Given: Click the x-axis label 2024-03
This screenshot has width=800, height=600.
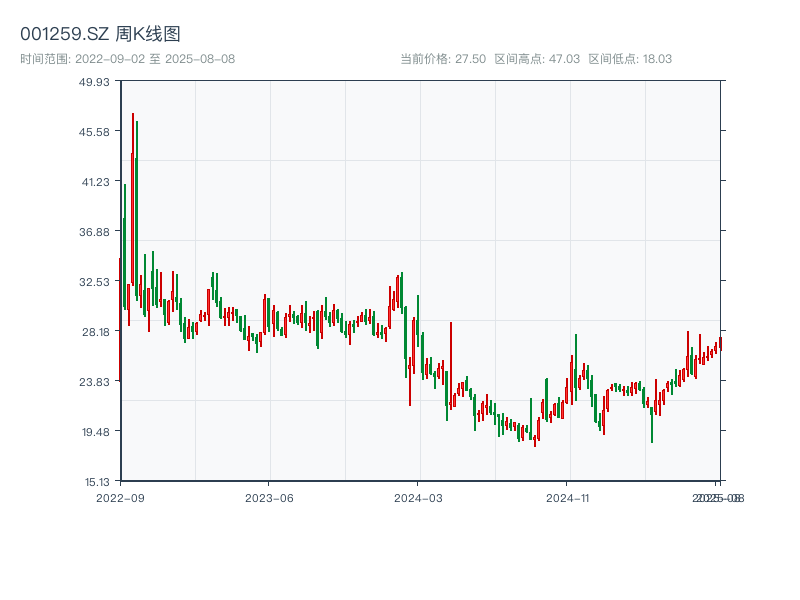Looking at the screenshot, I should tap(418, 498).
